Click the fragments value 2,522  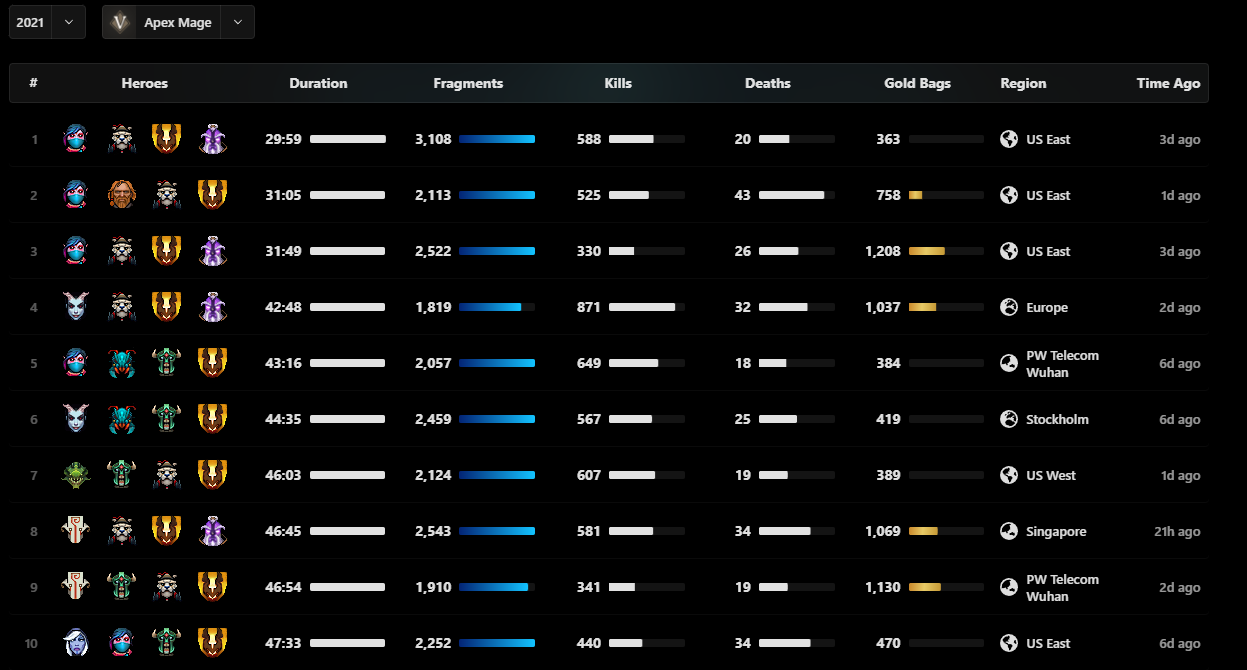pyautogui.click(x=433, y=251)
